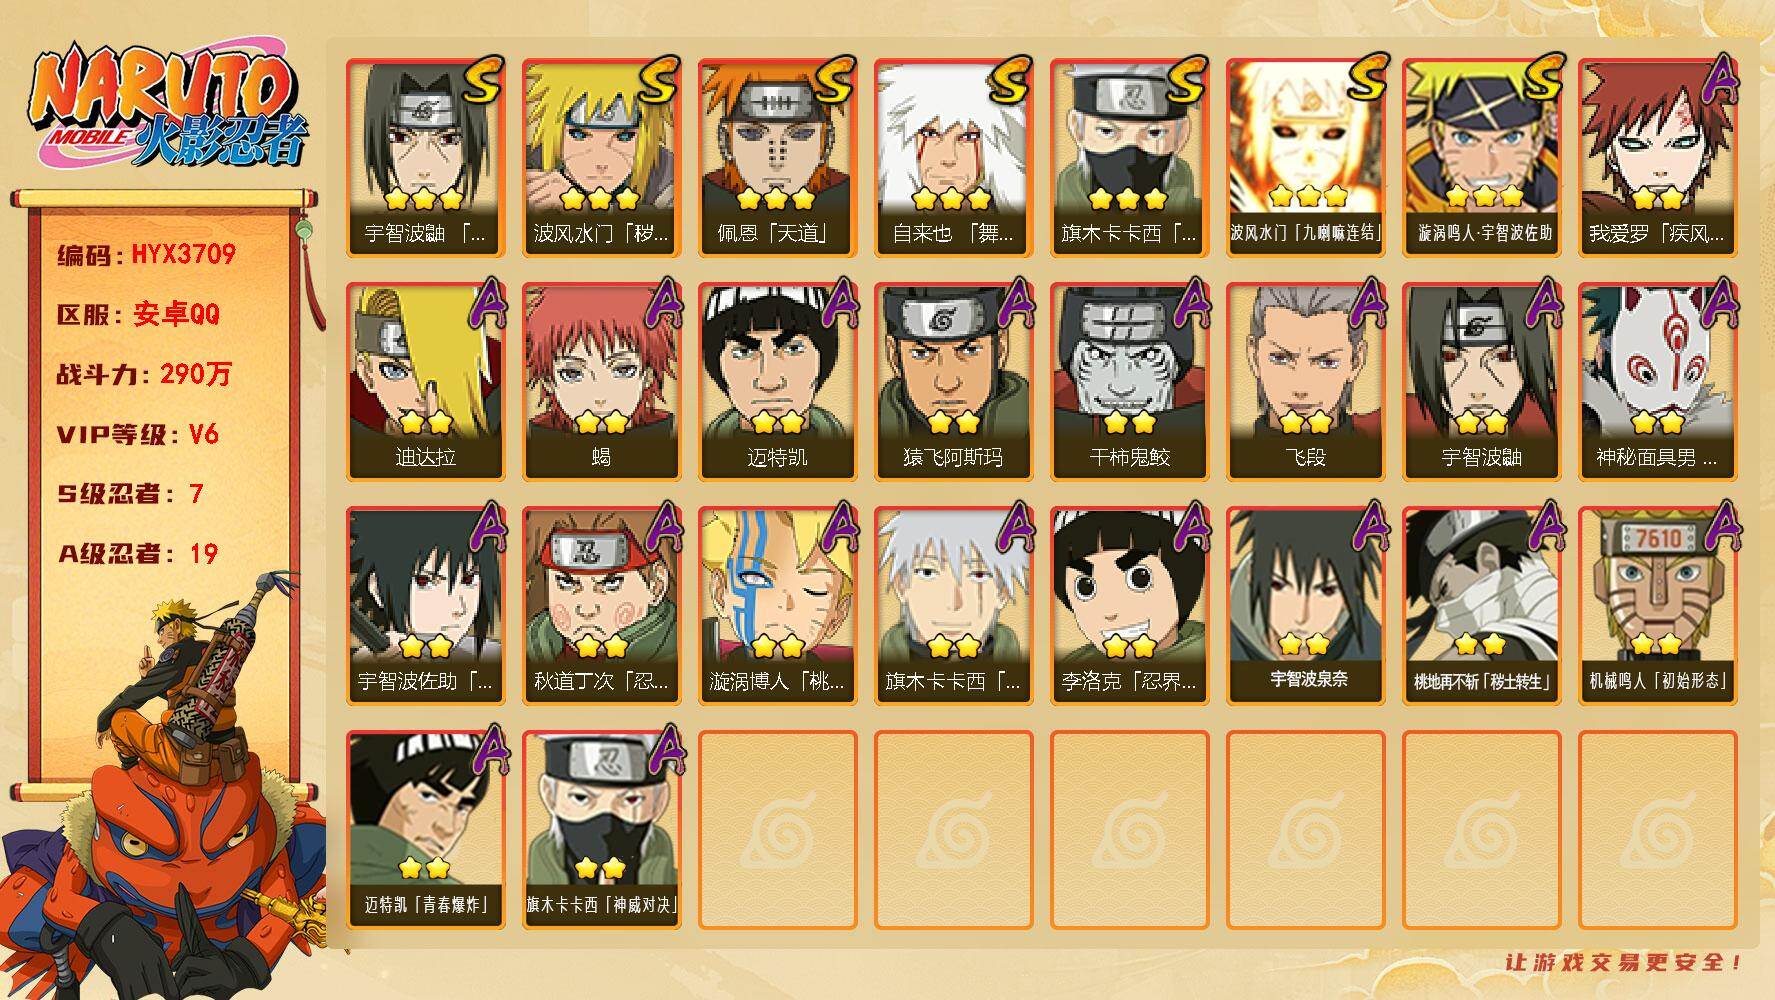This screenshot has width=1775, height=1000.
Task: Open the 波风水门「九喇嘛连结」 card
Action: click(1305, 157)
